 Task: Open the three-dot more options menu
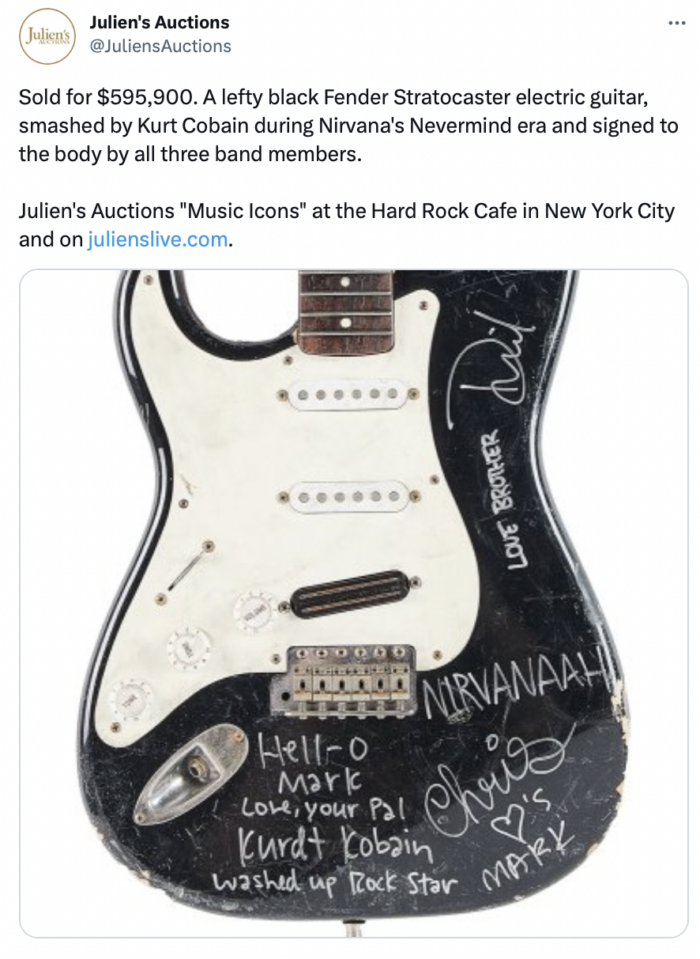[676, 23]
